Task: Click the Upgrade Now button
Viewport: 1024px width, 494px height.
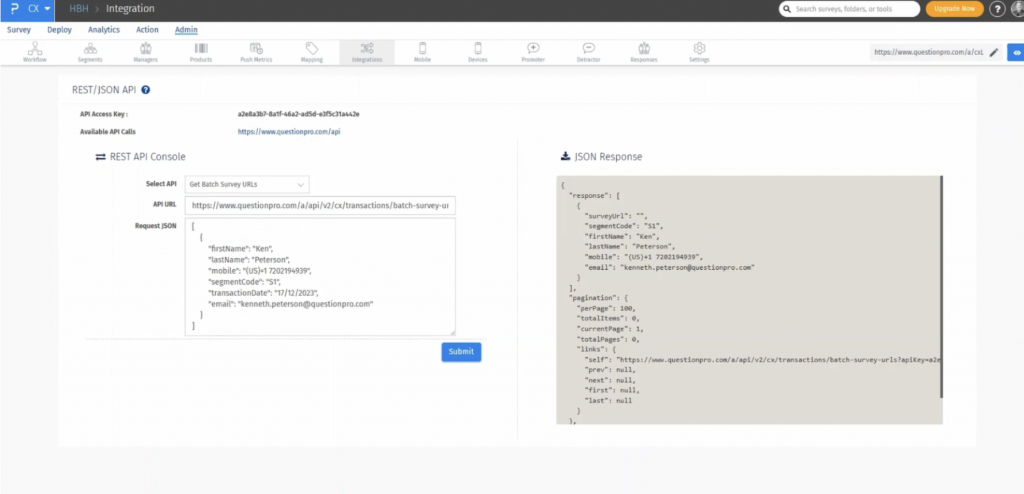Action: pos(955,9)
